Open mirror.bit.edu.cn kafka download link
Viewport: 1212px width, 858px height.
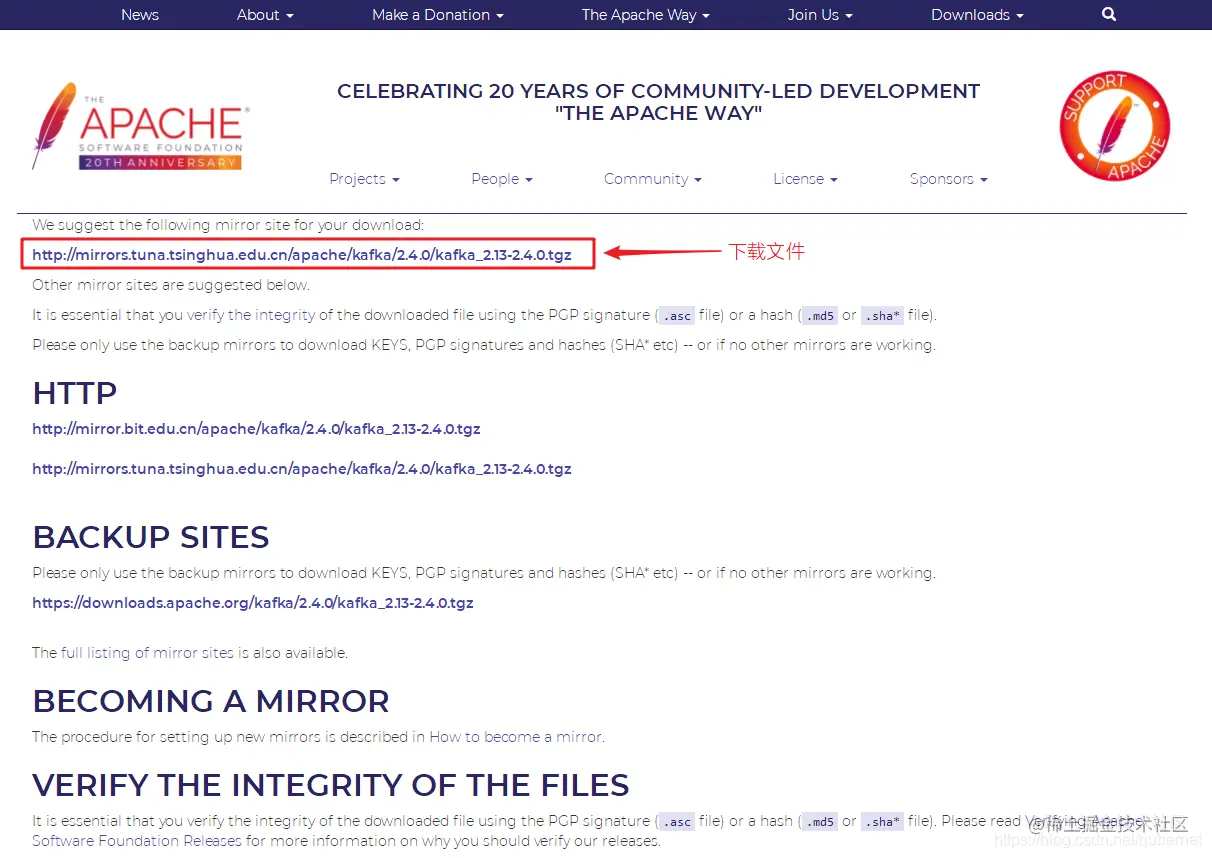click(x=256, y=429)
